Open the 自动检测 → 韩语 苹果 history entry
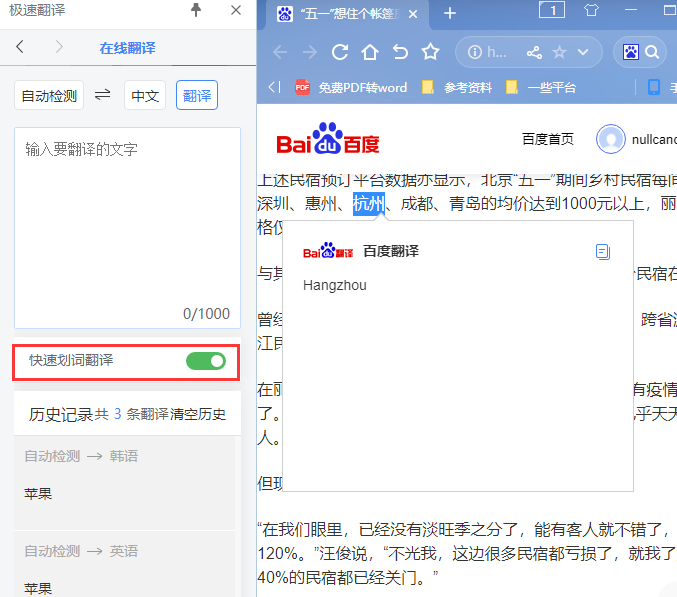 coord(124,483)
